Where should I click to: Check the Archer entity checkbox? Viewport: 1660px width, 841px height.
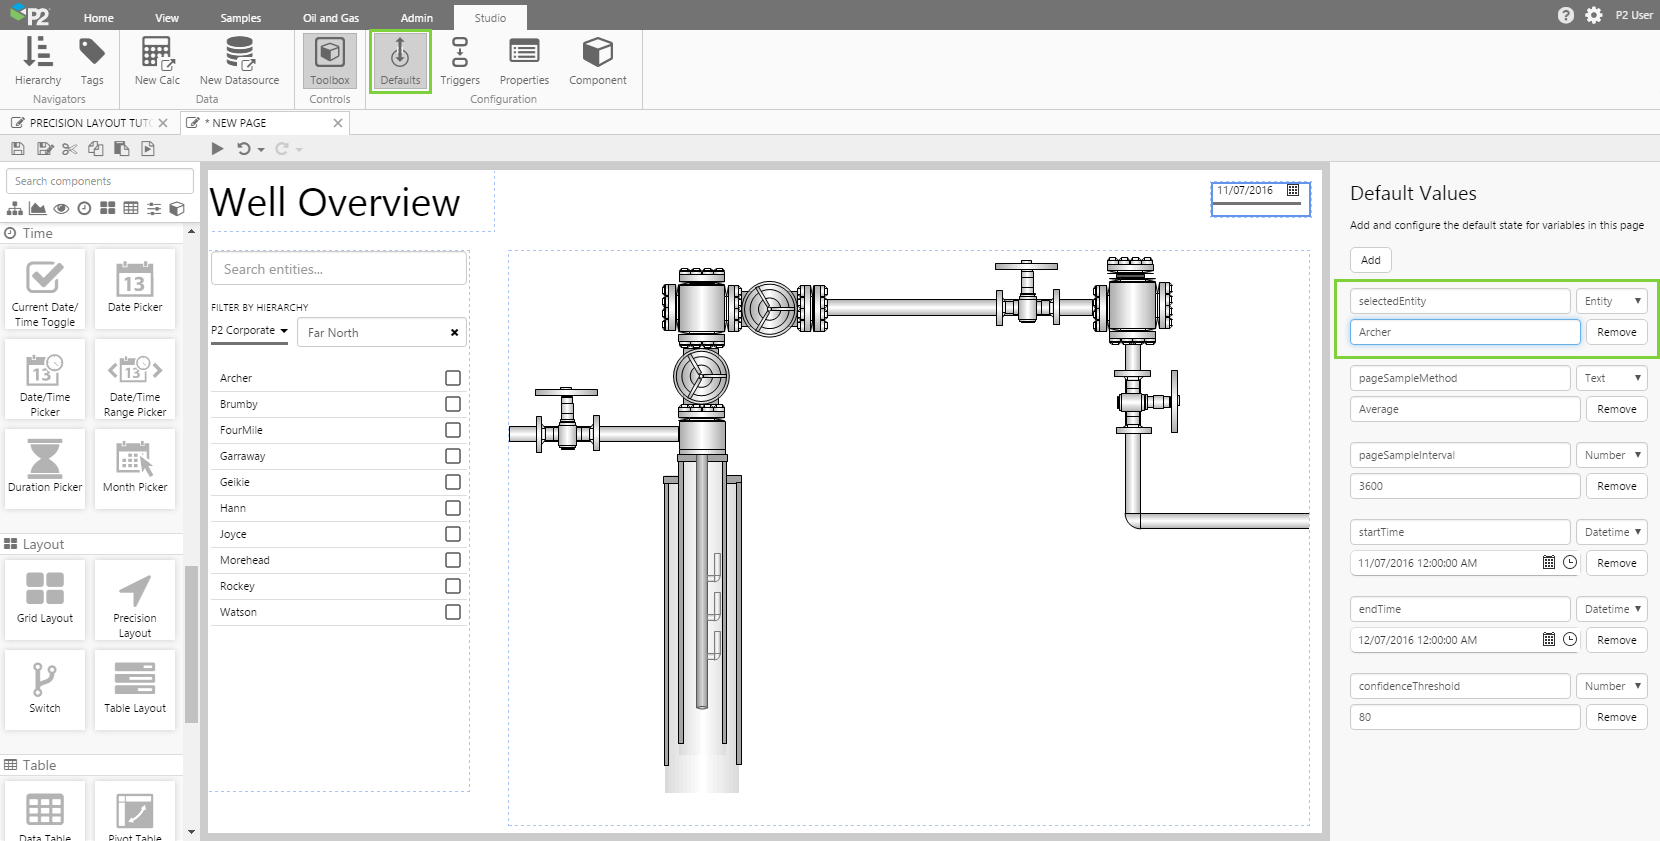click(453, 378)
